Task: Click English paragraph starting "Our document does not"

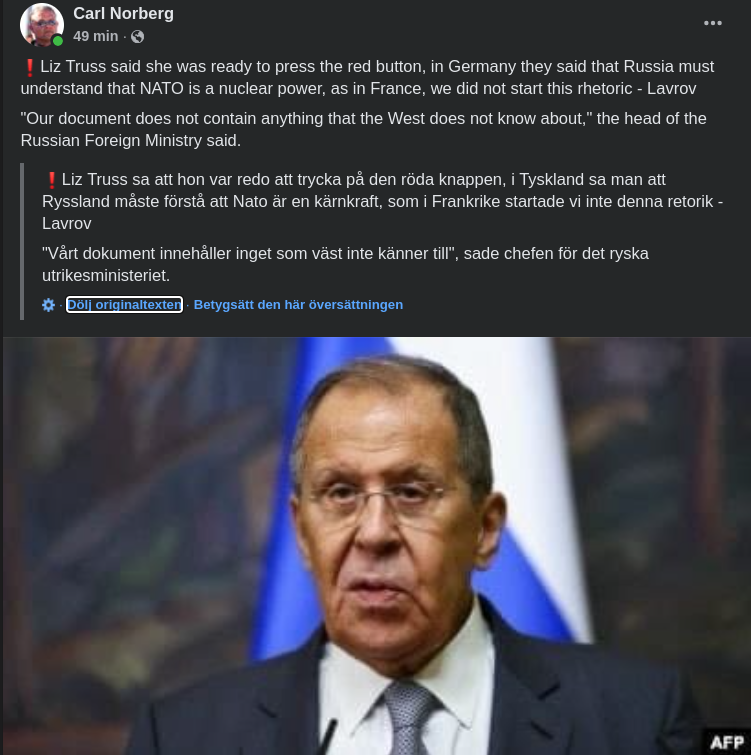Action: [363, 130]
